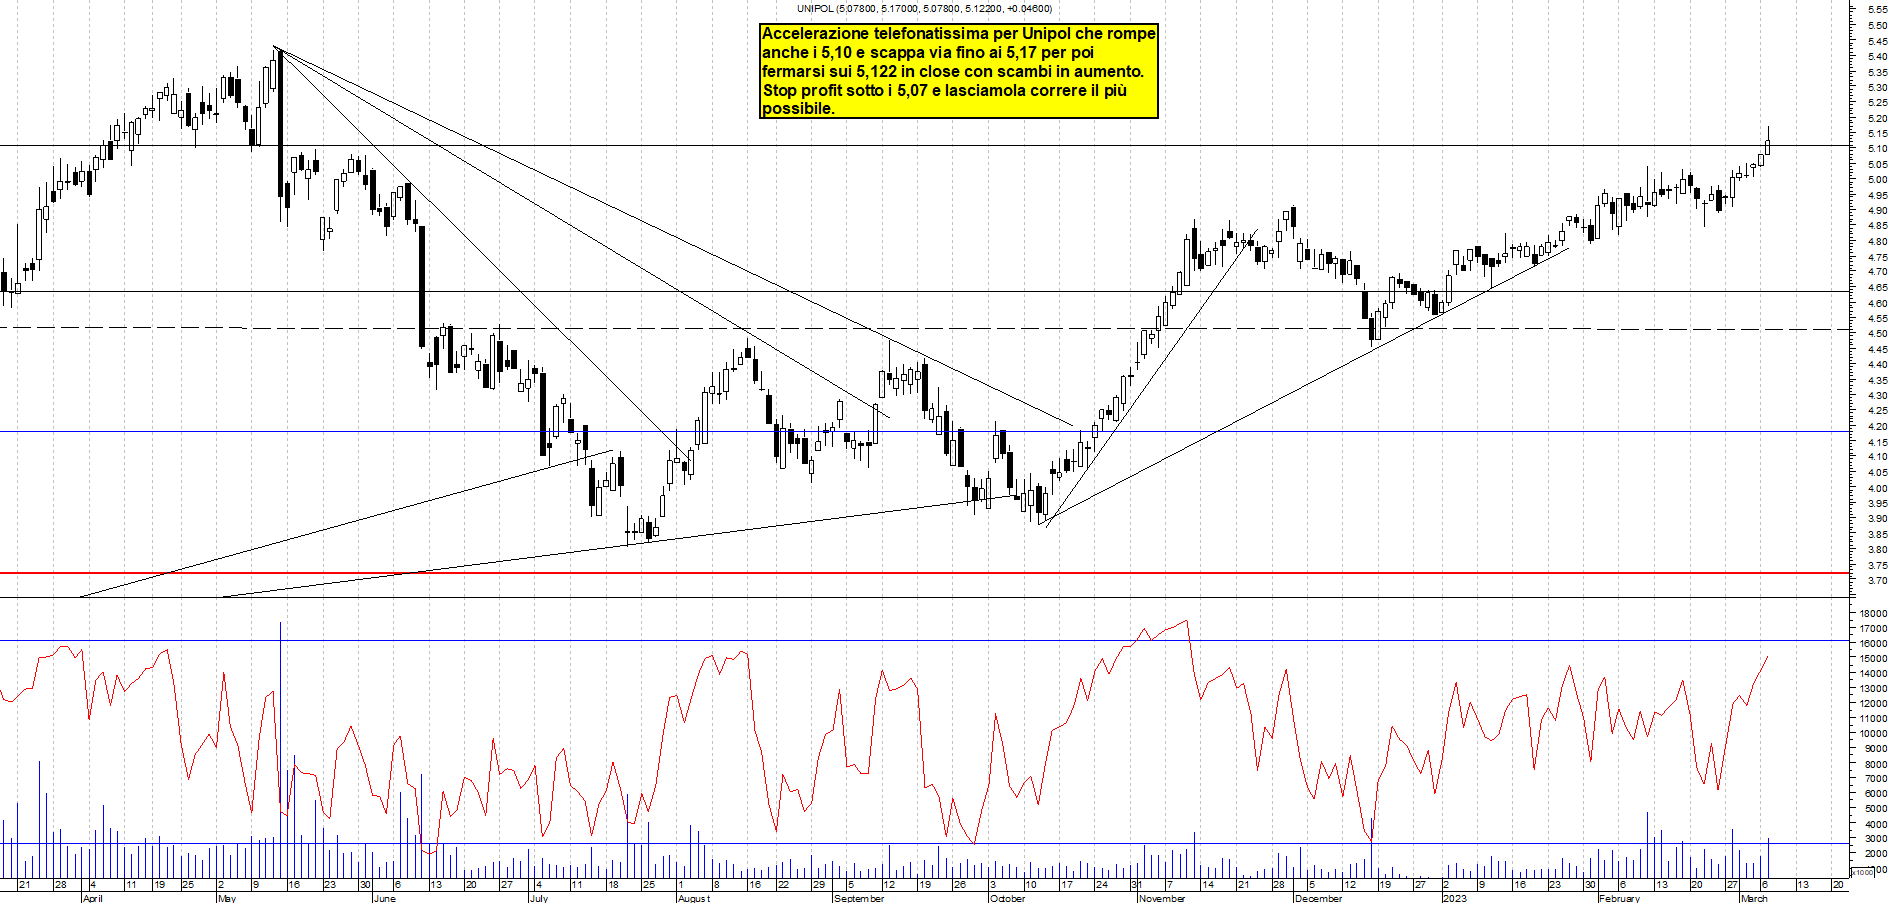
Task: Click the 5.00 price axis label
Action: click(x=1876, y=180)
